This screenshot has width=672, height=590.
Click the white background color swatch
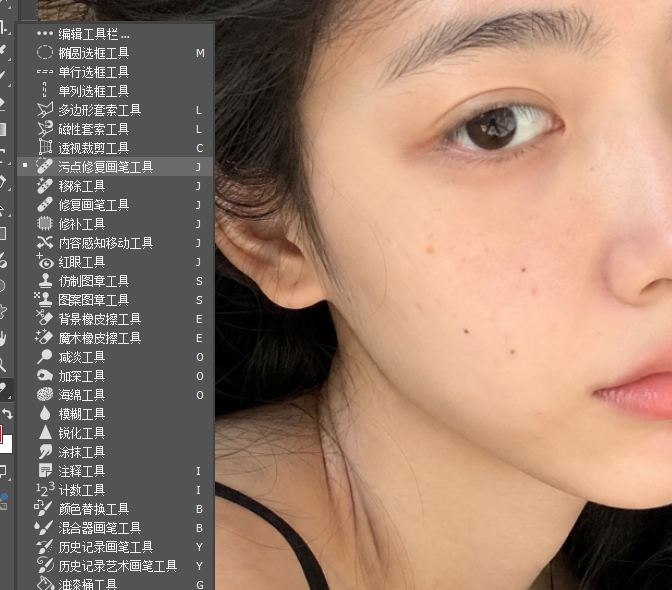click(7, 446)
